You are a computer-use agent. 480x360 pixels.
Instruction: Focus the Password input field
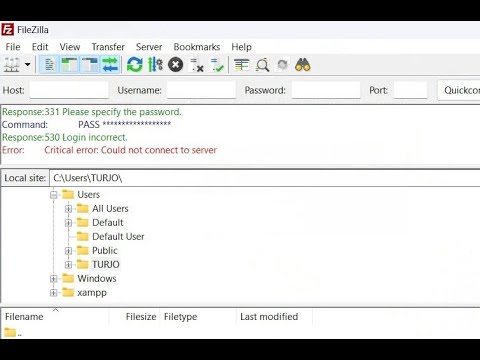(326, 90)
